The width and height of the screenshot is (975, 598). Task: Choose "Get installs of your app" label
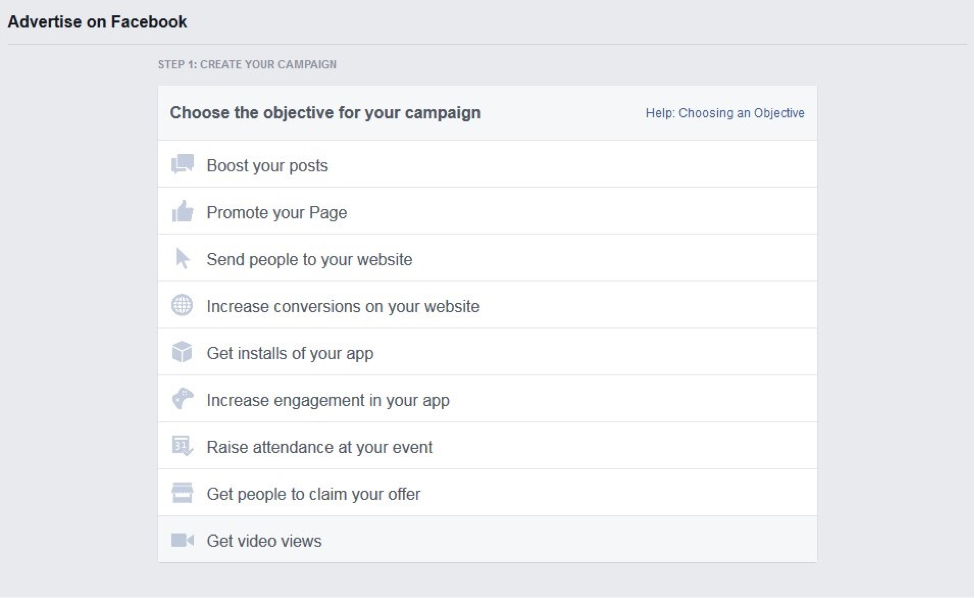click(290, 353)
